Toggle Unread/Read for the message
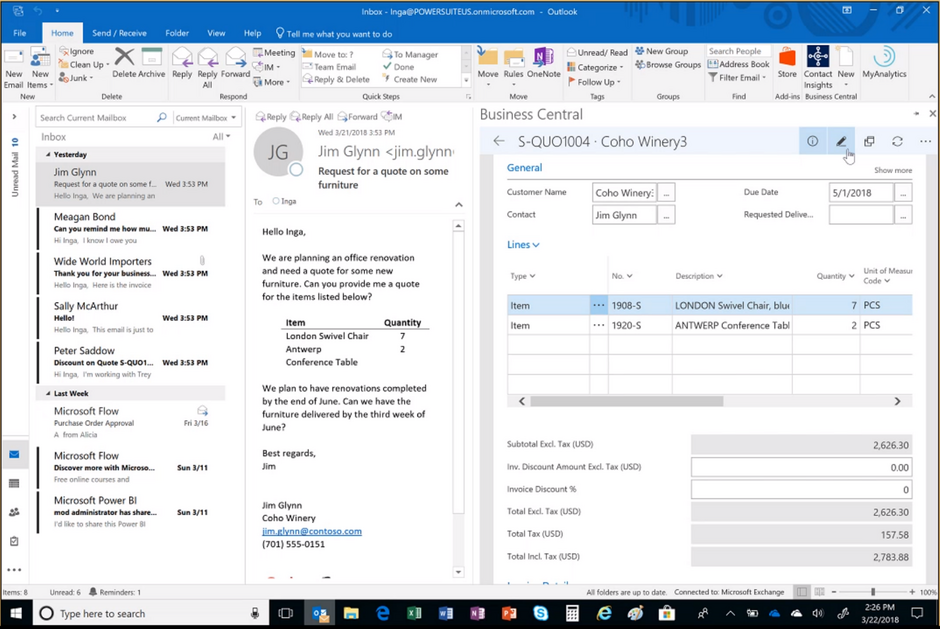Viewport: 940px width, 629px height. click(x=597, y=53)
